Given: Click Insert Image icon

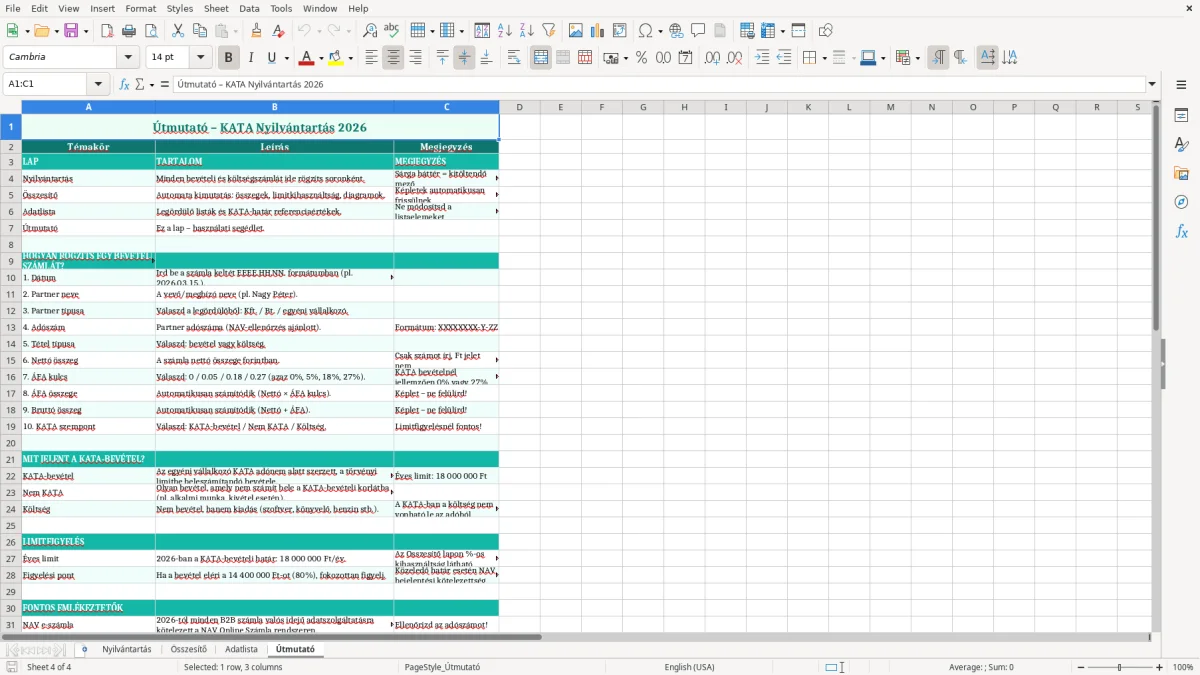Looking at the screenshot, I should click(x=576, y=31).
